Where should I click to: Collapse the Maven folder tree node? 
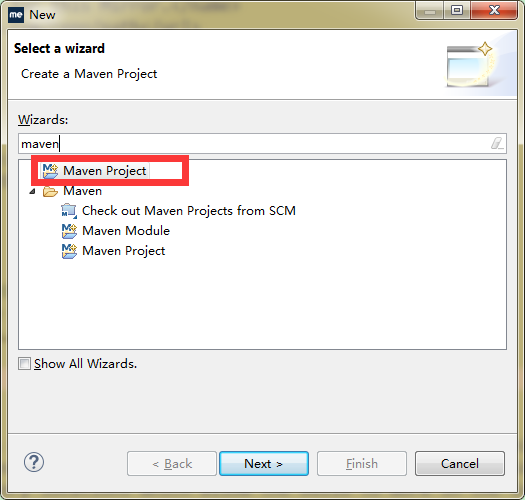32,191
